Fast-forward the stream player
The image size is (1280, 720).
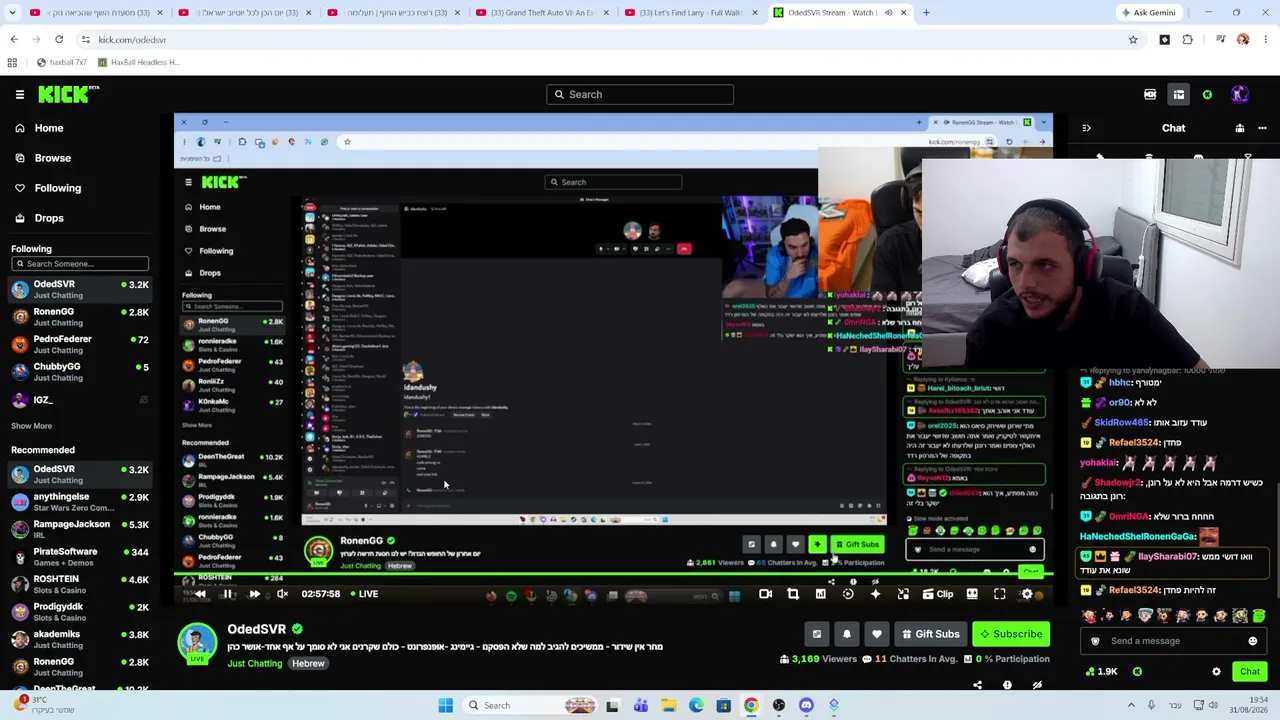254,594
